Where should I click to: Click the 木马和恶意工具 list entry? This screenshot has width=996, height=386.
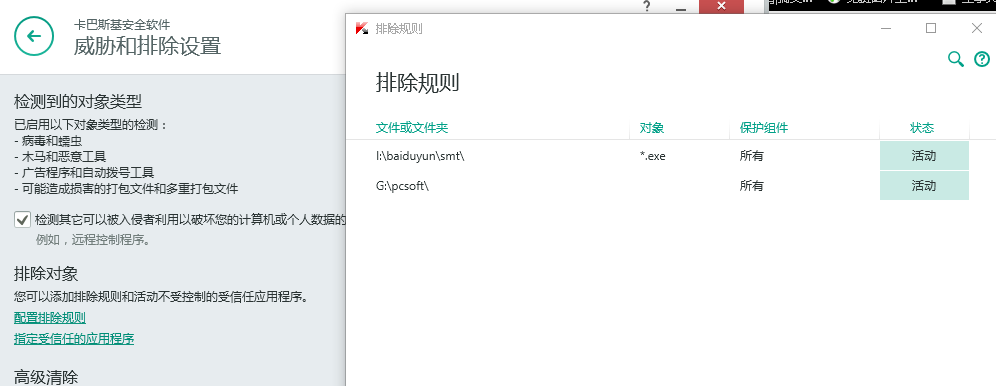click(64, 156)
